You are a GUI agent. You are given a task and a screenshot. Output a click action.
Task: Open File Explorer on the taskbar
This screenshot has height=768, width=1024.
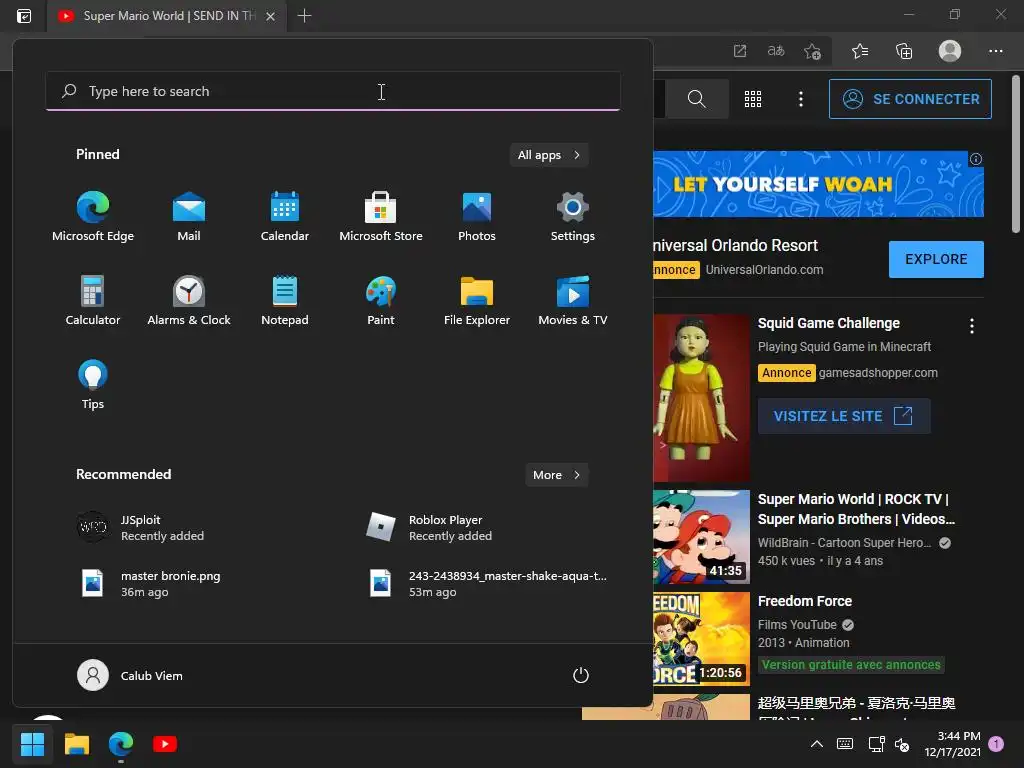click(76, 744)
